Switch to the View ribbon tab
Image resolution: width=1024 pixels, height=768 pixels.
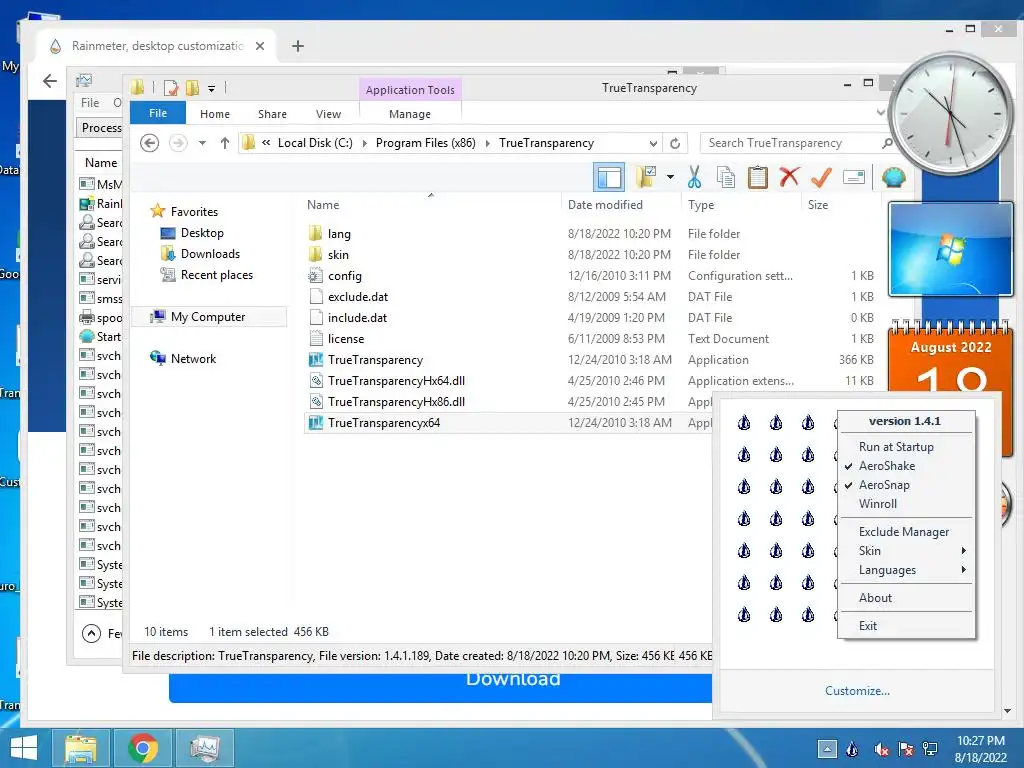(328, 114)
